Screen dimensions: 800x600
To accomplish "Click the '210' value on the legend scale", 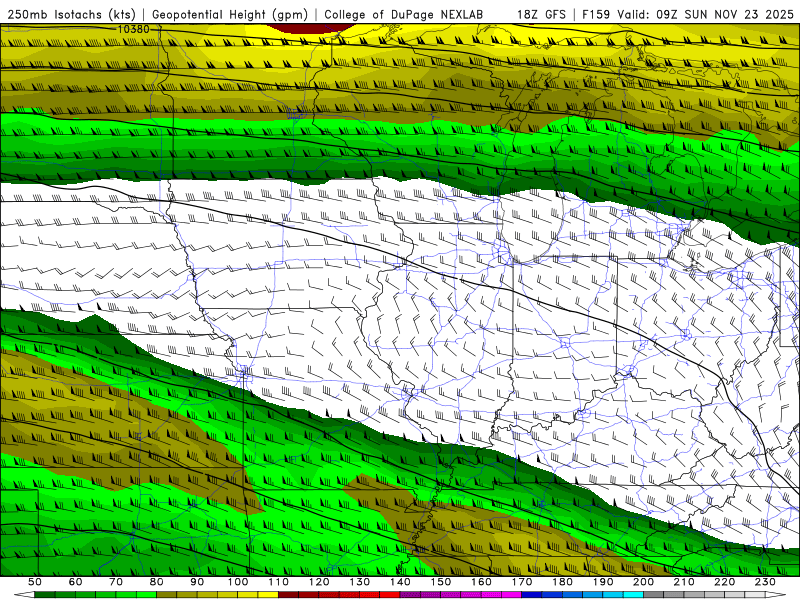I will click(x=685, y=582).
